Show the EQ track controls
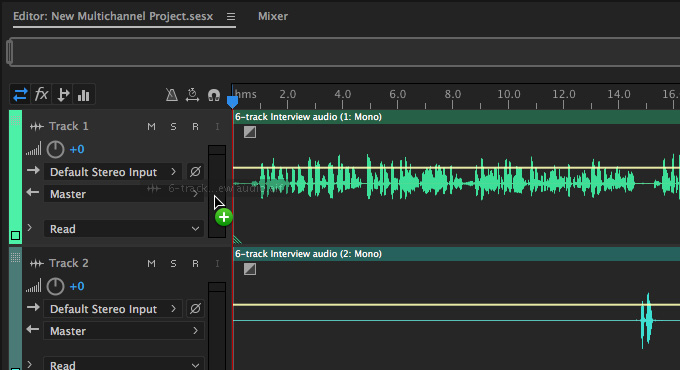The width and height of the screenshot is (680, 370). pos(84,94)
